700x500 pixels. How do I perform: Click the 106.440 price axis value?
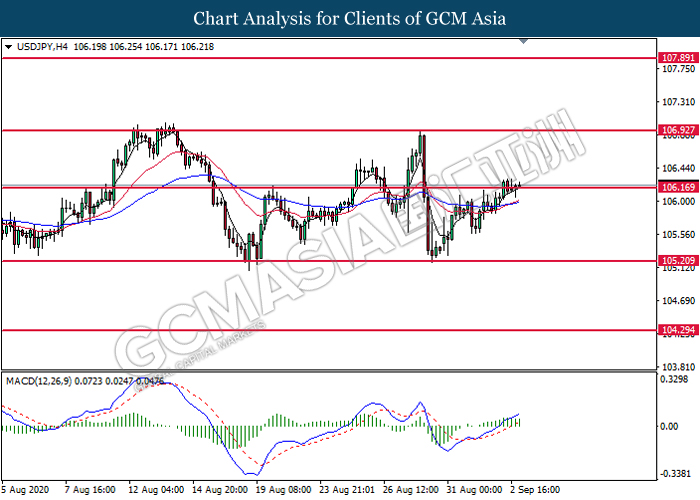[678, 168]
